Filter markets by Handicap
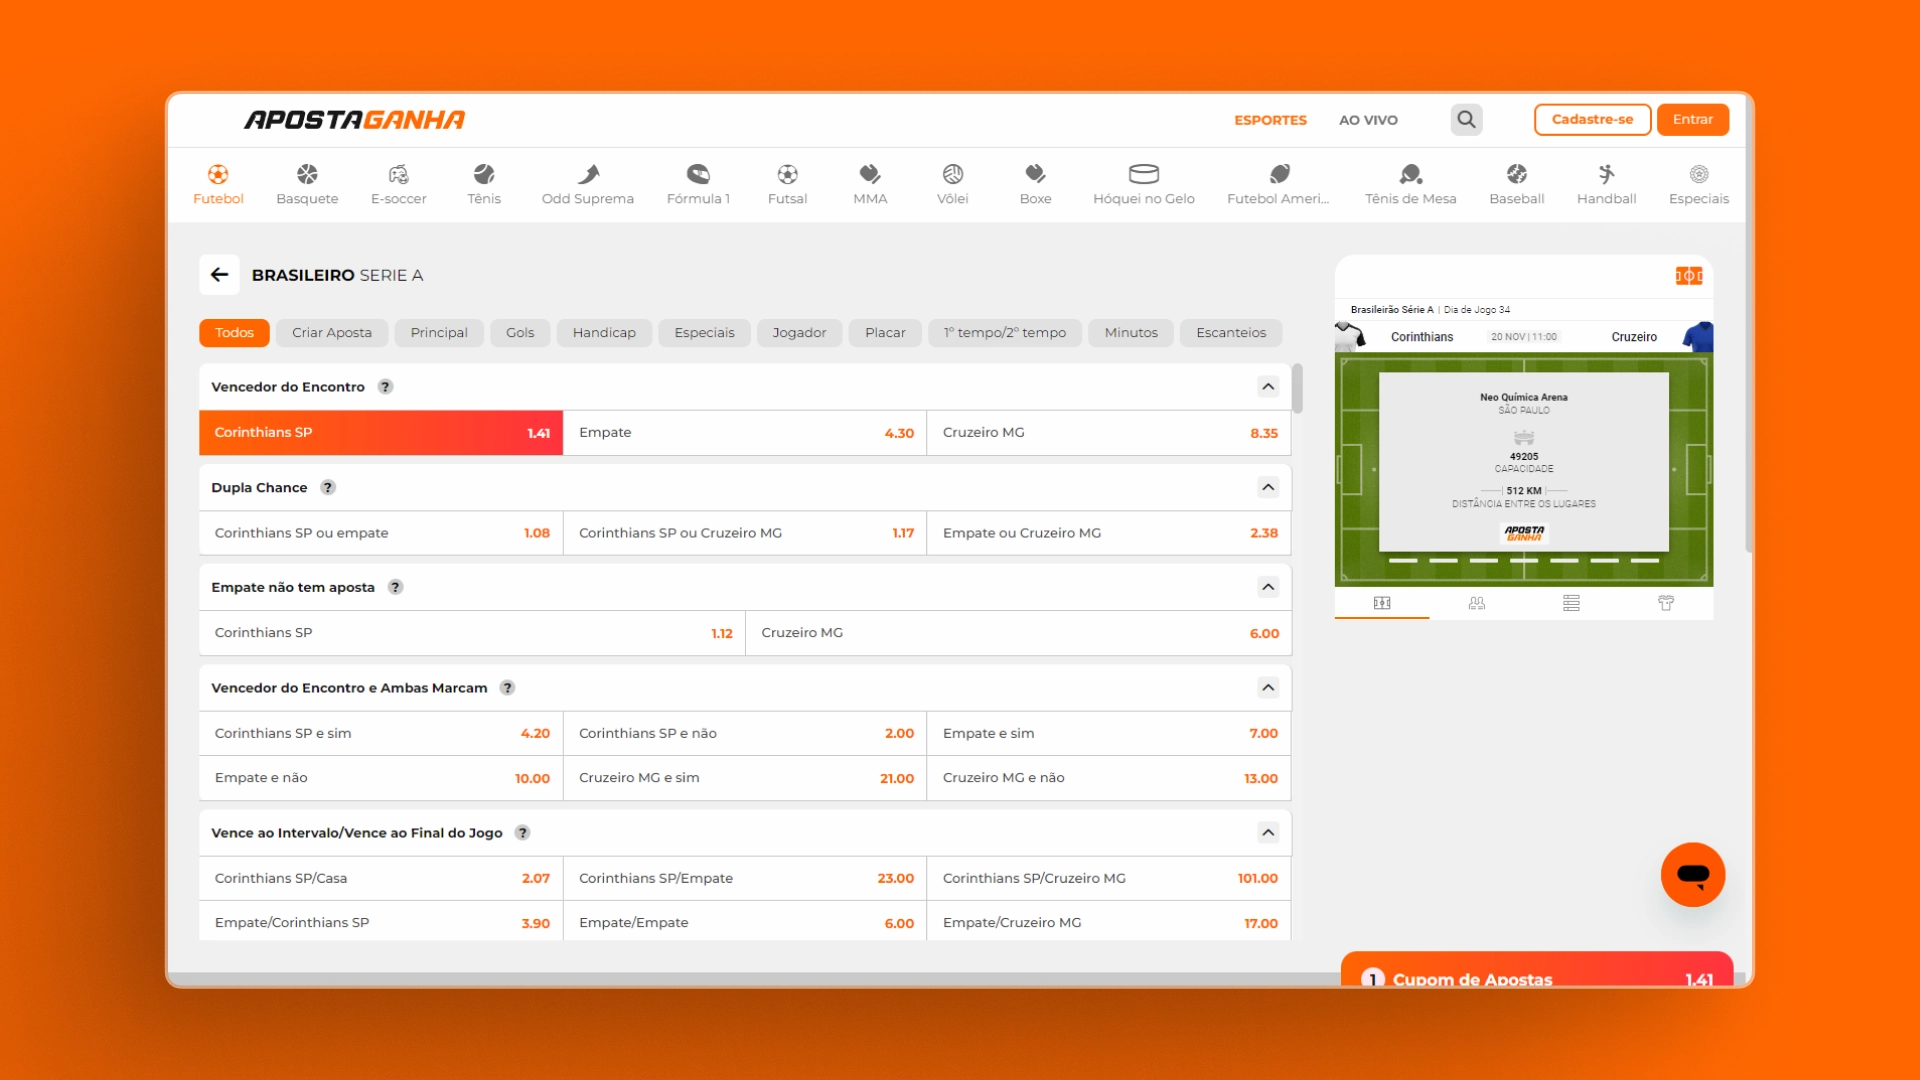 [604, 333]
